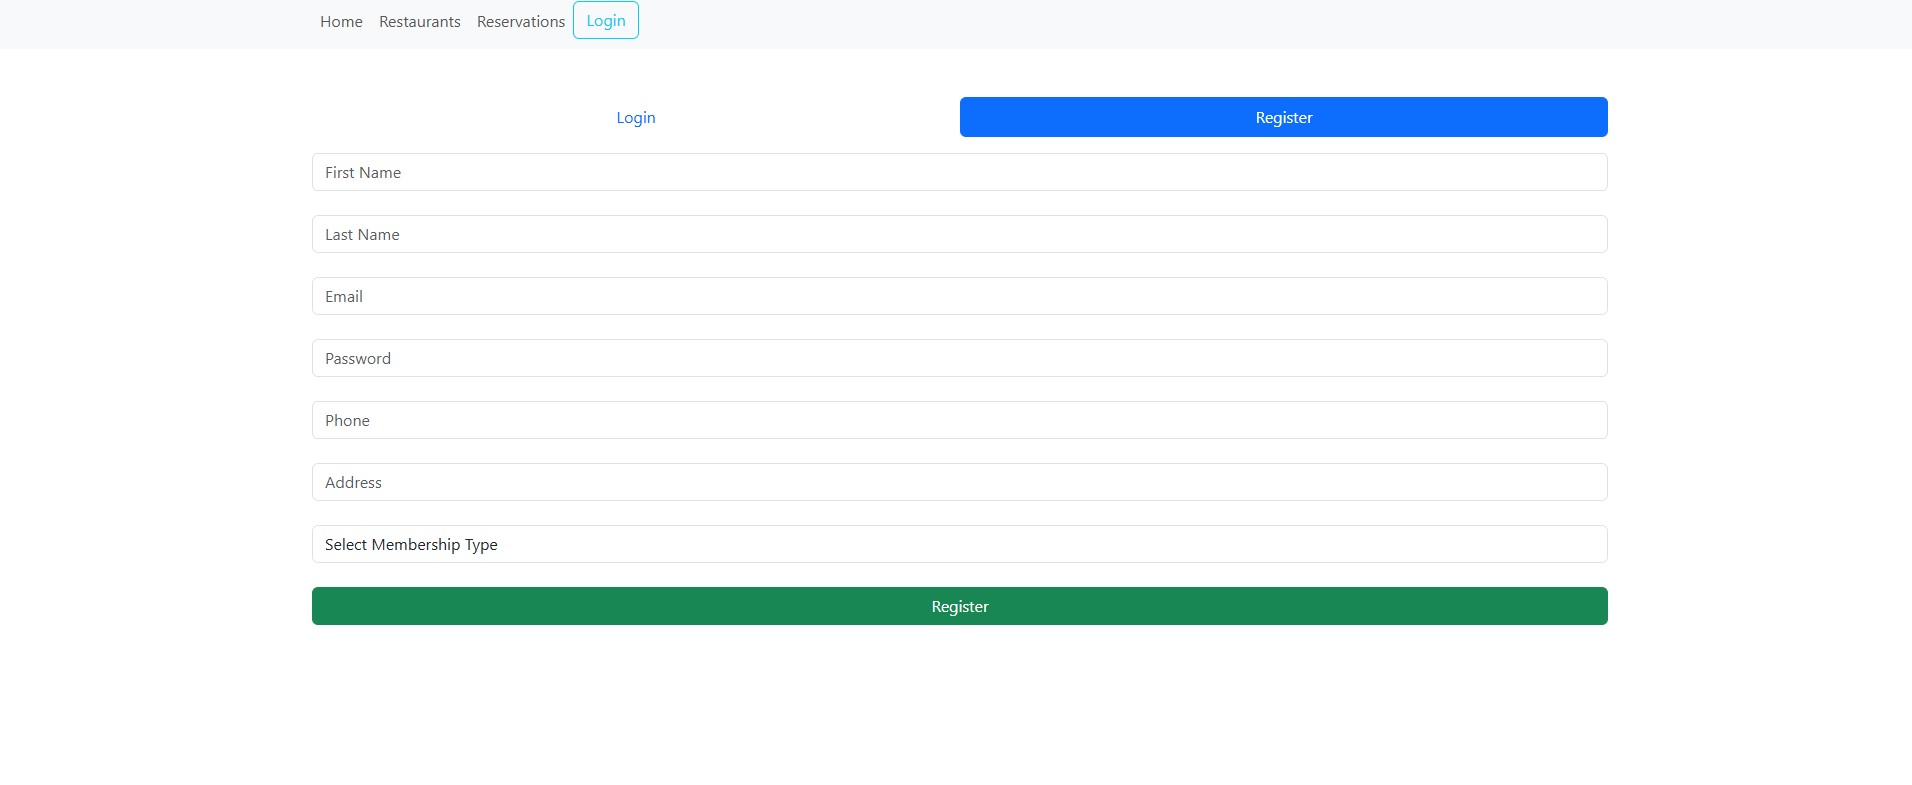Screen dimensions: 1912x785
Task: Focus the First Name field
Action: point(959,172)
